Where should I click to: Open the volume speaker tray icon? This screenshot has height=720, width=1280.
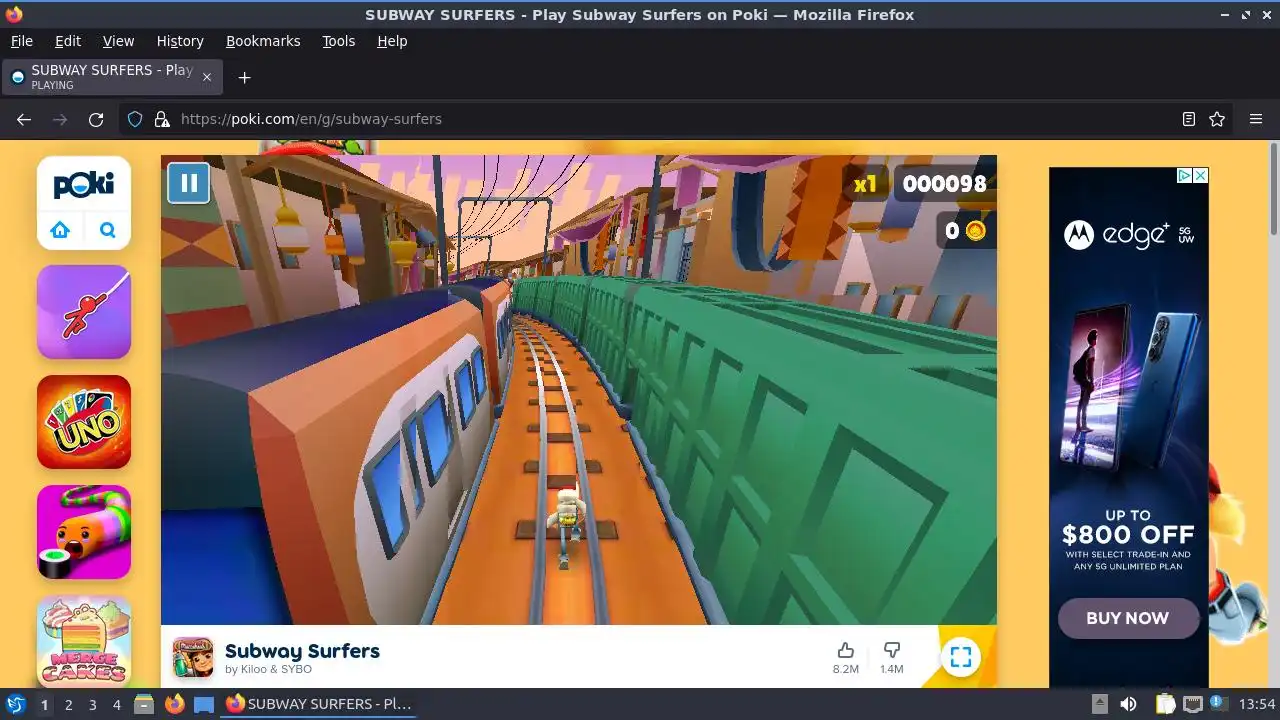coord(1128,704)
